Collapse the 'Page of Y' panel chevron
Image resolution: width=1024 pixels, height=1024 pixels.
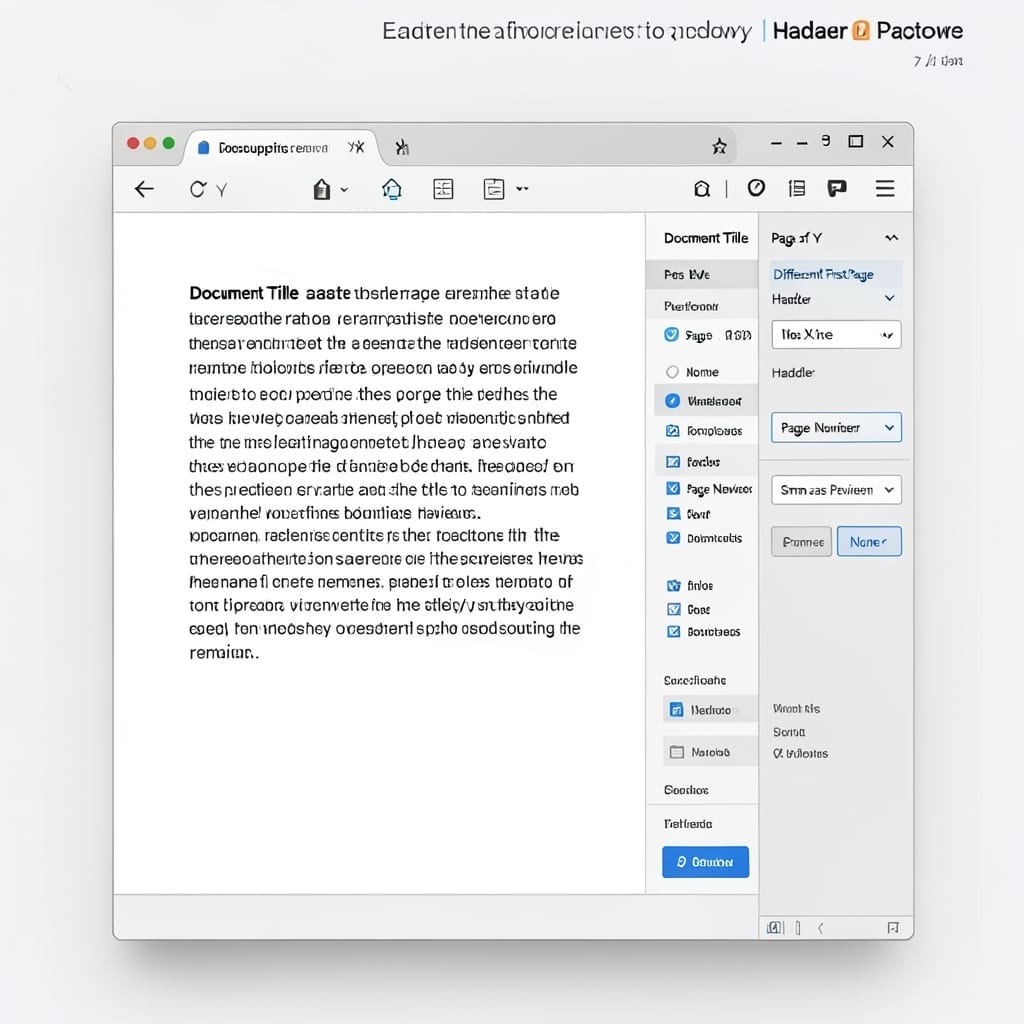[x=891, y=238]
